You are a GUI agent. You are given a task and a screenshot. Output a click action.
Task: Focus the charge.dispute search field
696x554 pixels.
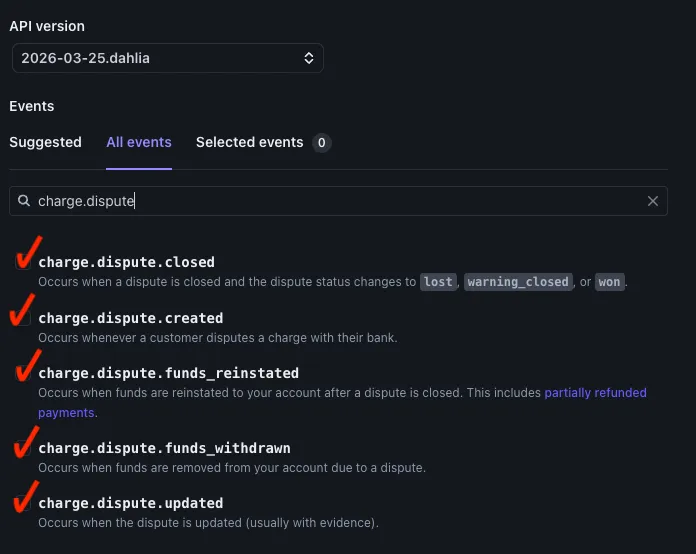[x=338, y=201]
